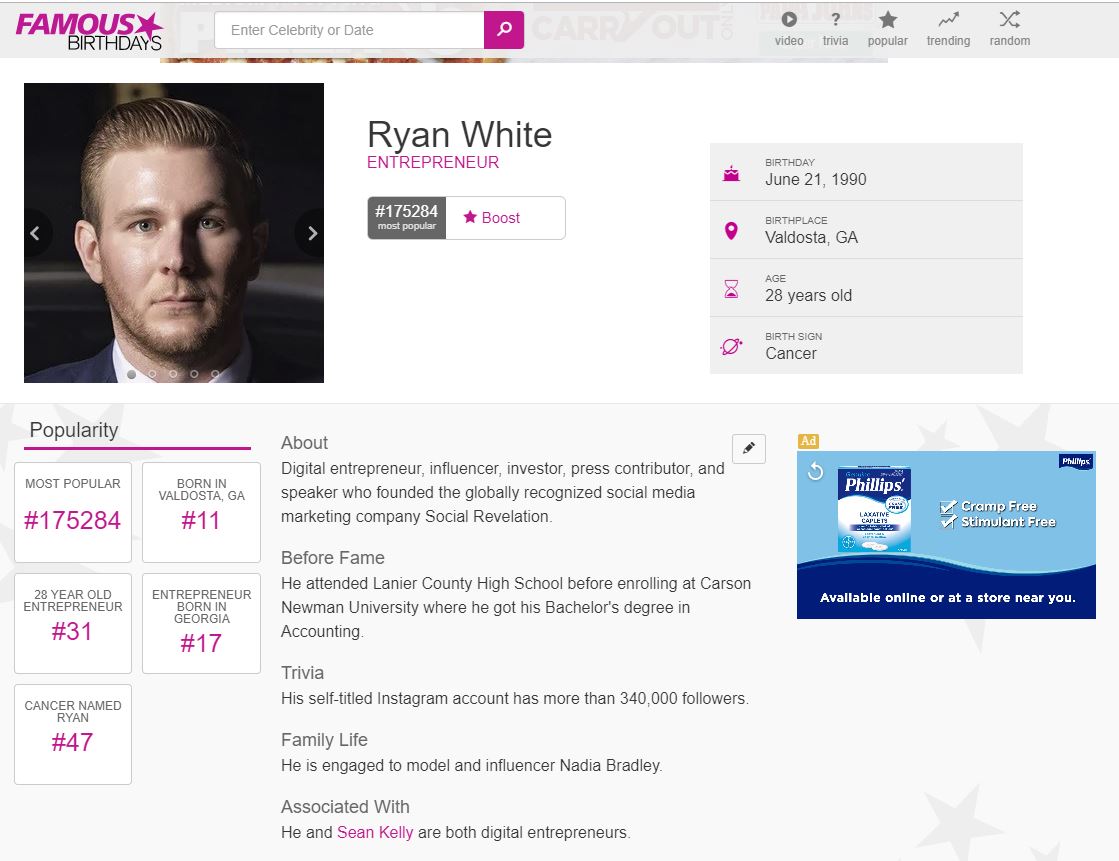Click the ENTREPRENEUR profession link

tap(432, 162)
